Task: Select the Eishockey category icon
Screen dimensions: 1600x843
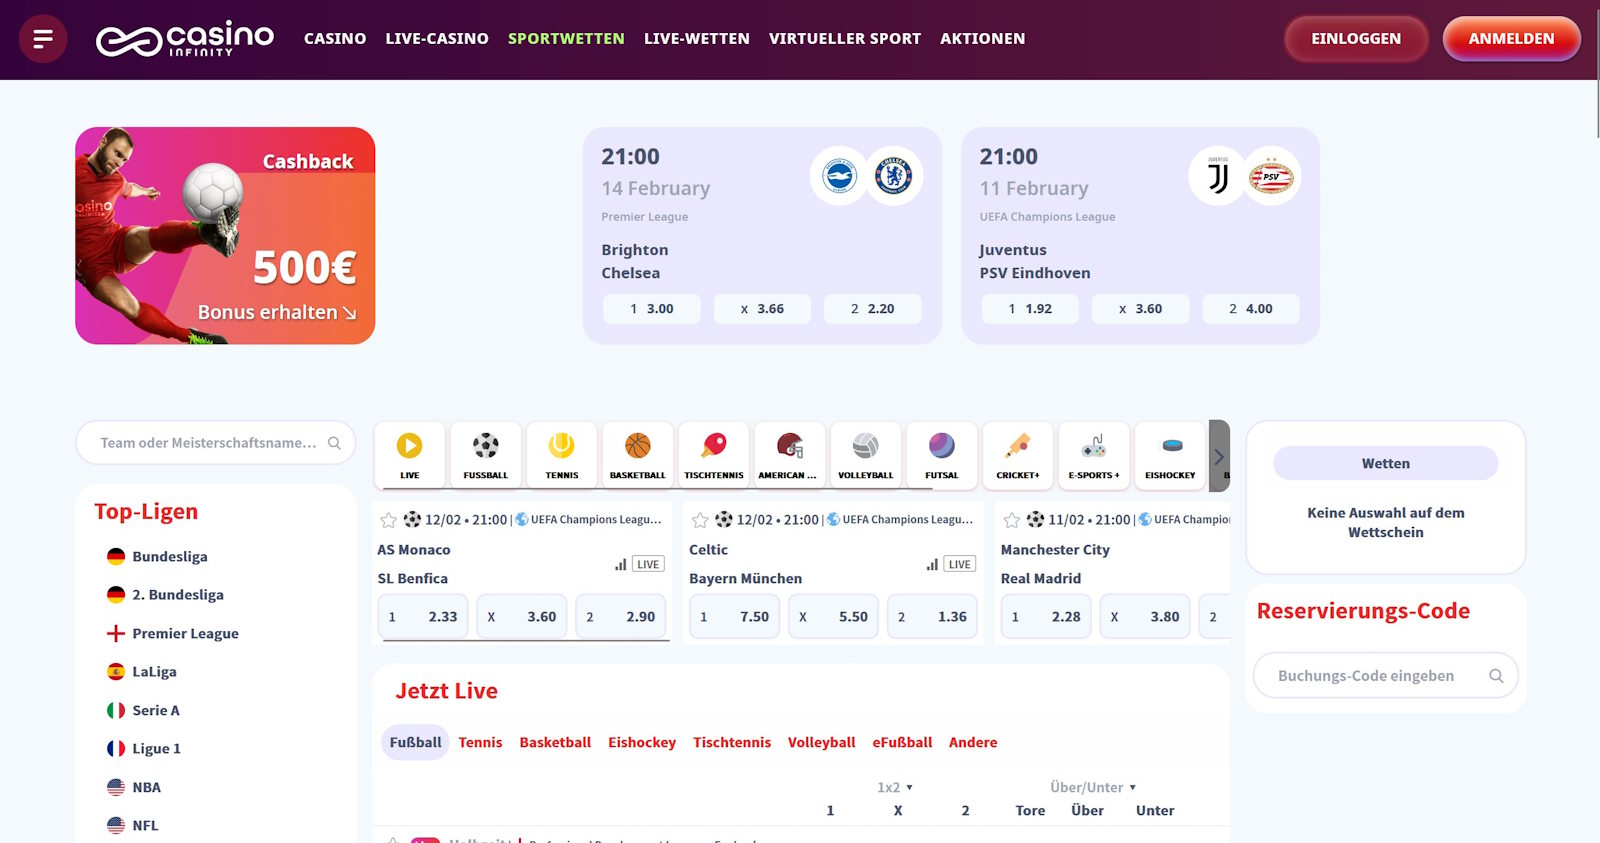Action: 1170,456
